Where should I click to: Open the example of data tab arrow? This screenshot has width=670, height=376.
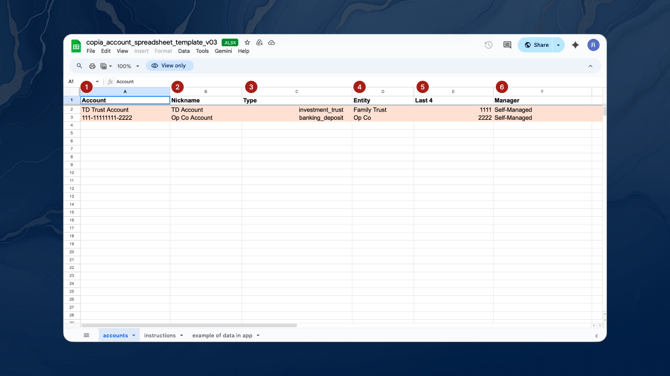click(x=258, y=335)
